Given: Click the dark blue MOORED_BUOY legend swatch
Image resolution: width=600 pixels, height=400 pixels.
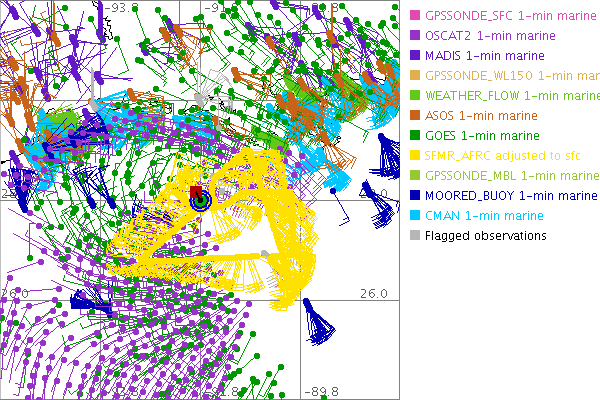Looking at the screenshot, I should tap(415, 196).
